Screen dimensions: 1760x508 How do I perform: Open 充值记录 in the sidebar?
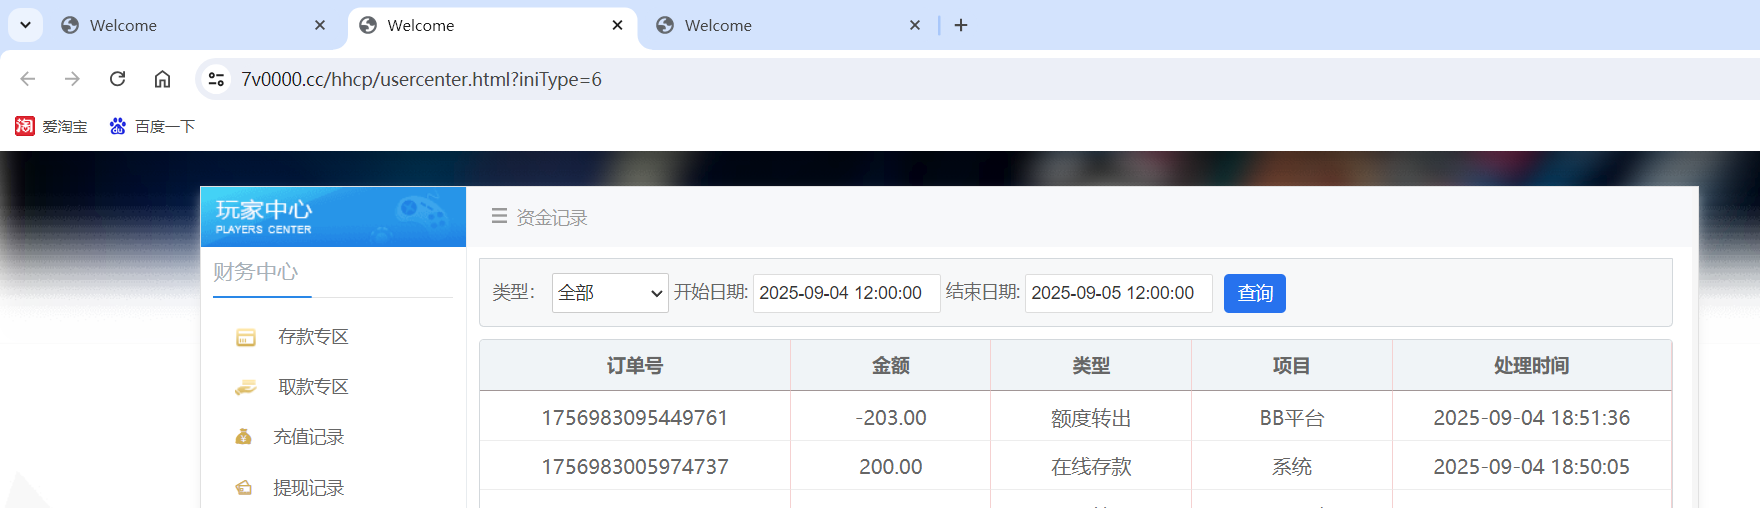[308, 437]
